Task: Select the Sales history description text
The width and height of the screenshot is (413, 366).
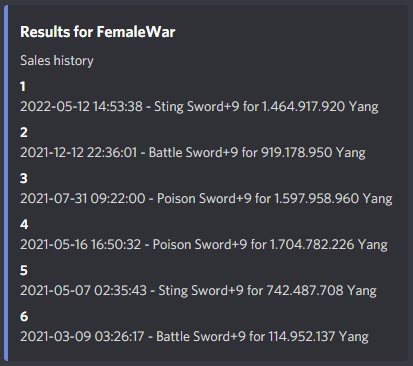Action: (x=57, y=61)
